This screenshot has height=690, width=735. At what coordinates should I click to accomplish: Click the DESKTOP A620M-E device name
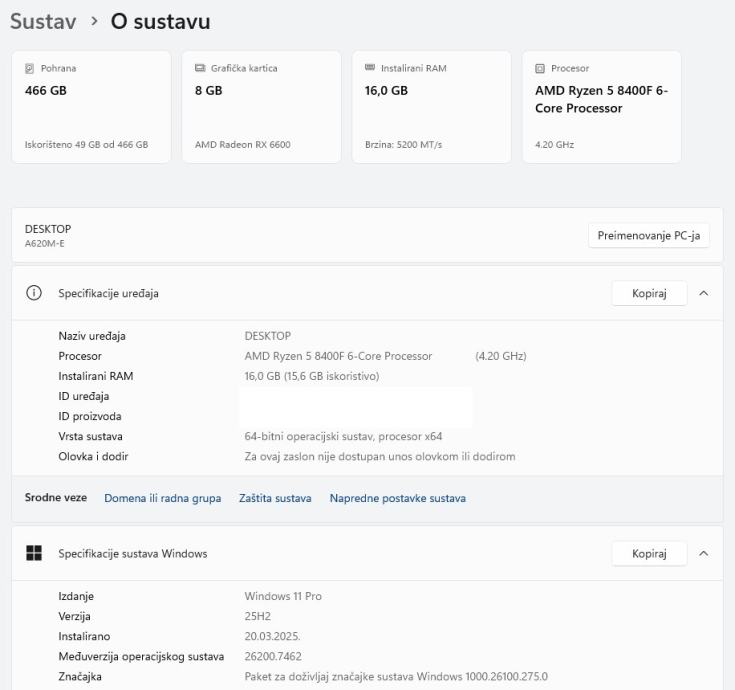point(48,235)
